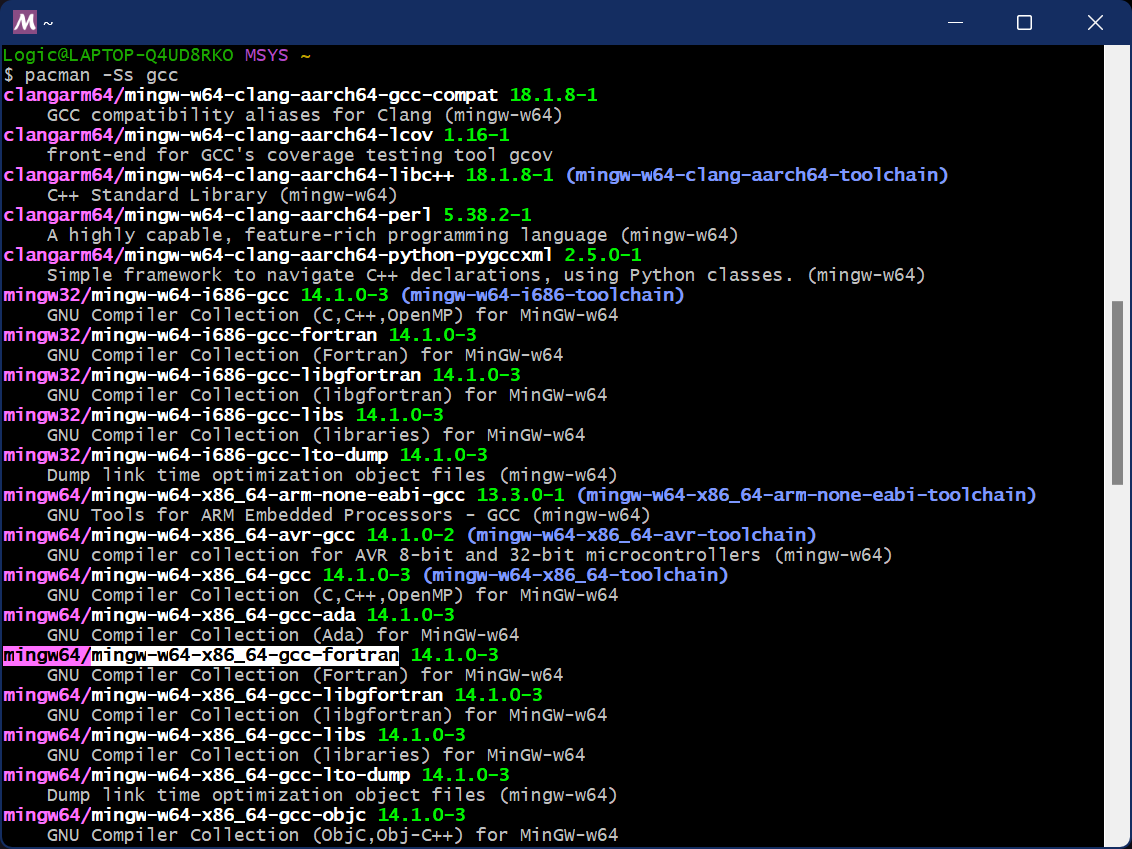Screen dimensions: 1132x849
Task: Click 'MSYS' label in the prompt
Action: pos(266,55)
